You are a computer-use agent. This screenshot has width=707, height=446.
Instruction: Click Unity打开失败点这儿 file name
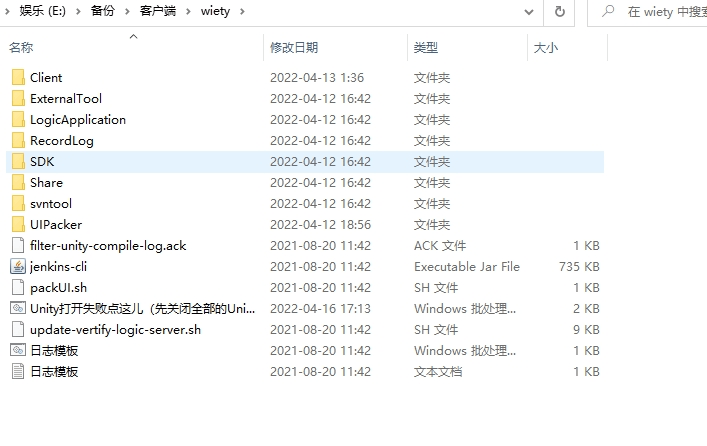coord(142,308)
